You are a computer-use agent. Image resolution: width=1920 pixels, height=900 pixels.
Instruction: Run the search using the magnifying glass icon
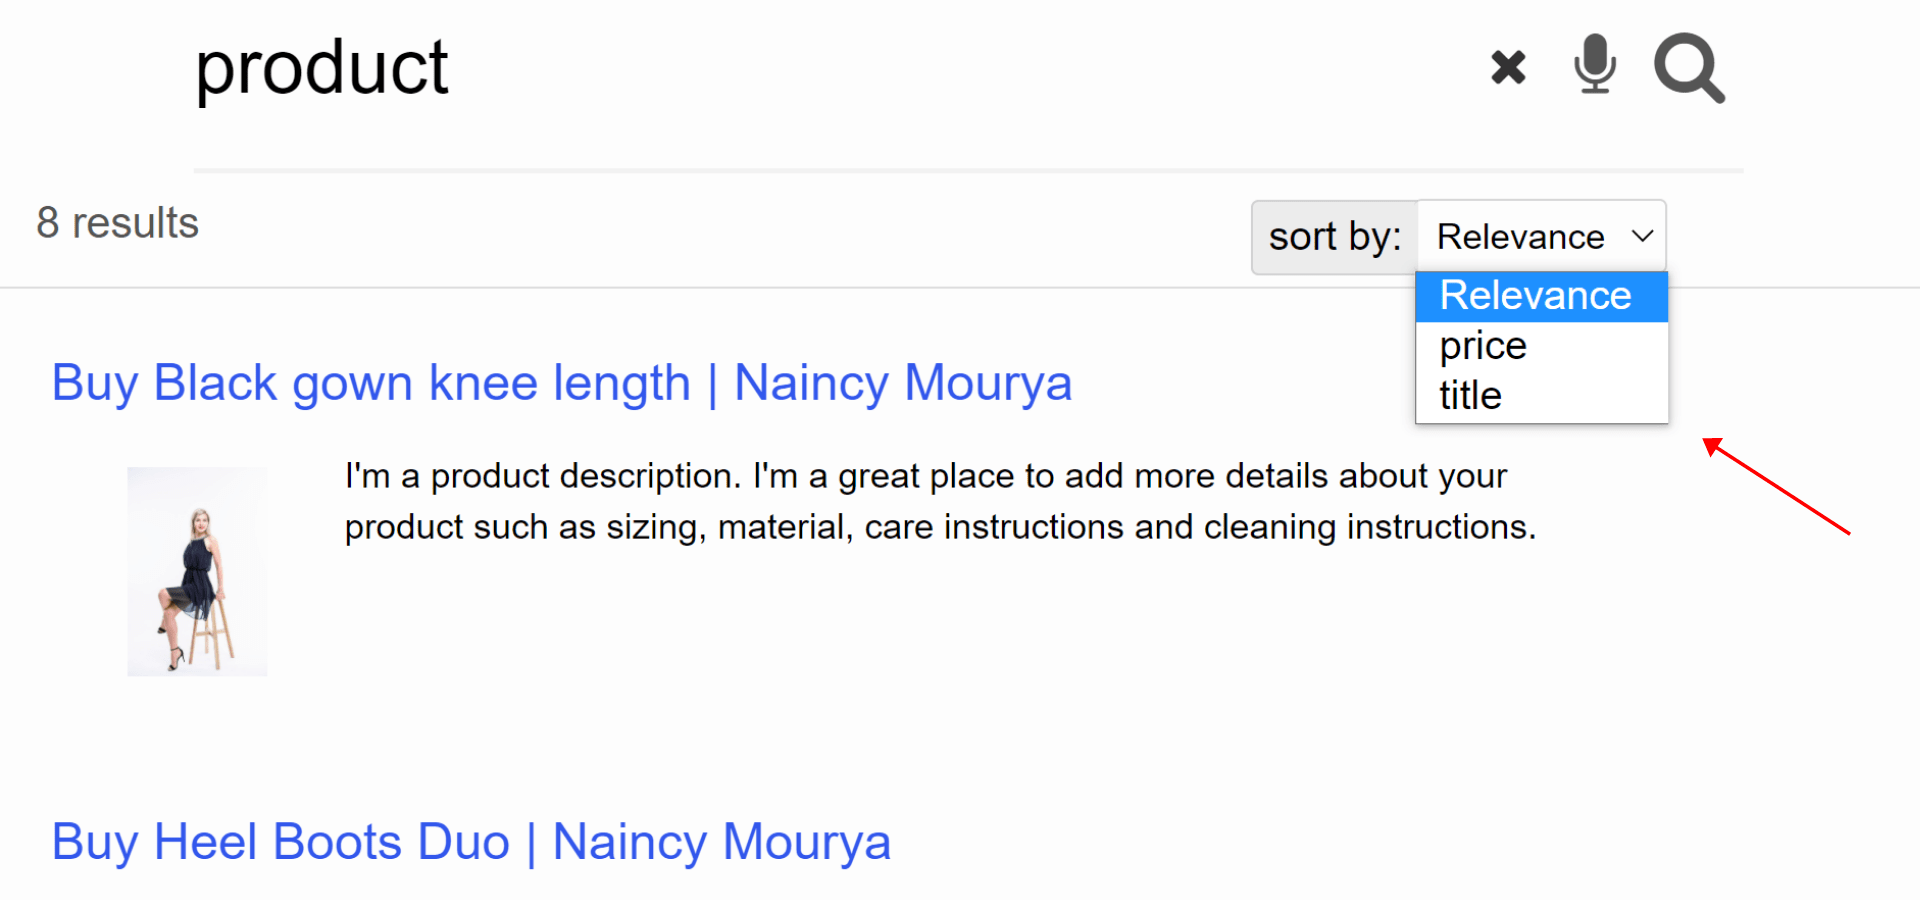1689,68
